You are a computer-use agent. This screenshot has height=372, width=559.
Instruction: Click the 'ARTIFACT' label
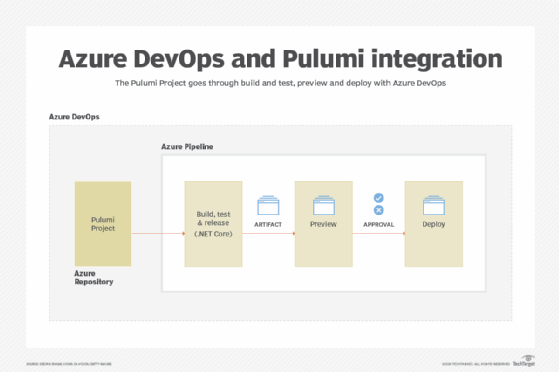268,225
